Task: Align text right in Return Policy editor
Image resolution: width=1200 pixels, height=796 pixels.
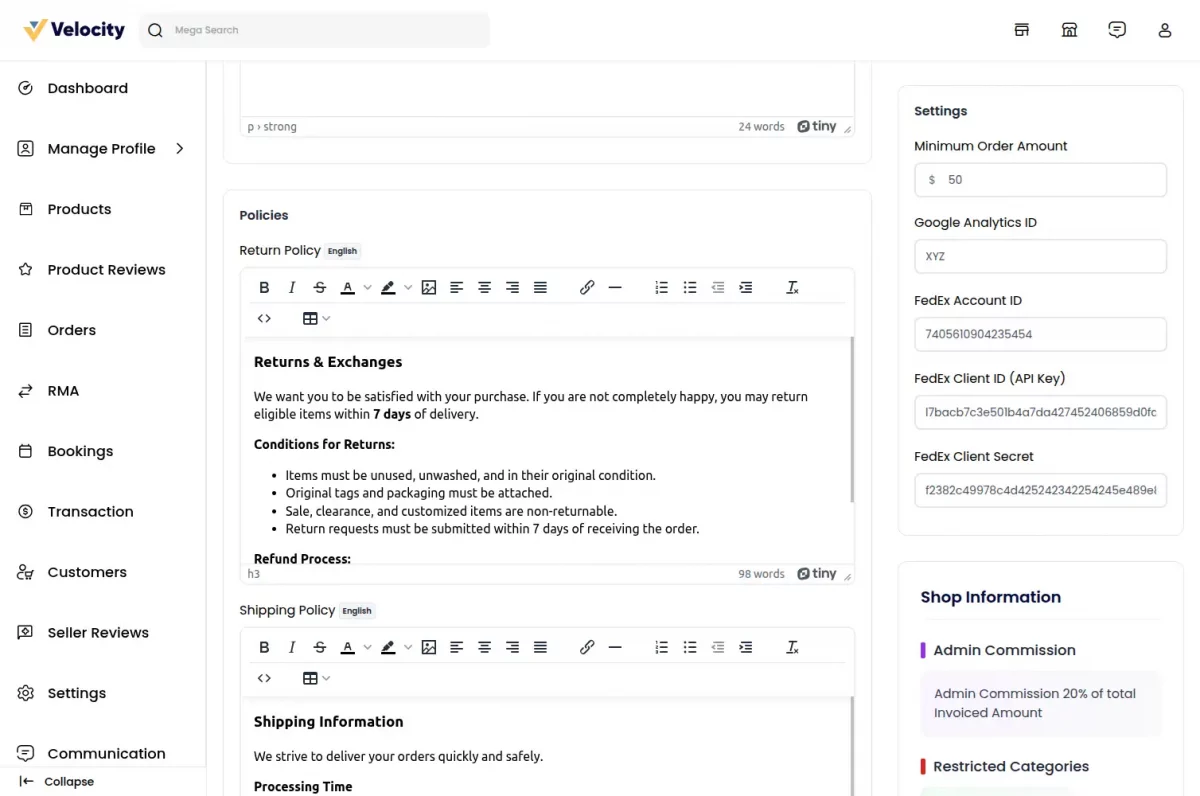Action: pyautogui.click(x=512, y=287)
